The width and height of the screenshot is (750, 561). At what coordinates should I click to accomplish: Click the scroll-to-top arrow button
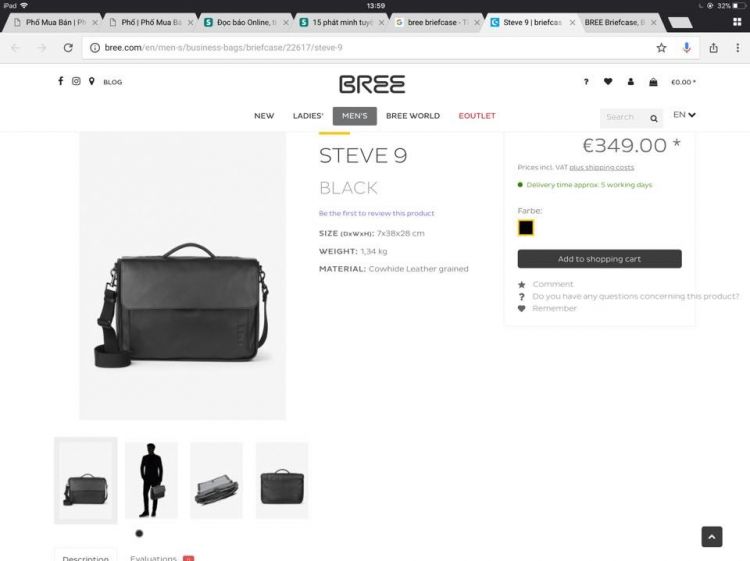tap(711, 537)
